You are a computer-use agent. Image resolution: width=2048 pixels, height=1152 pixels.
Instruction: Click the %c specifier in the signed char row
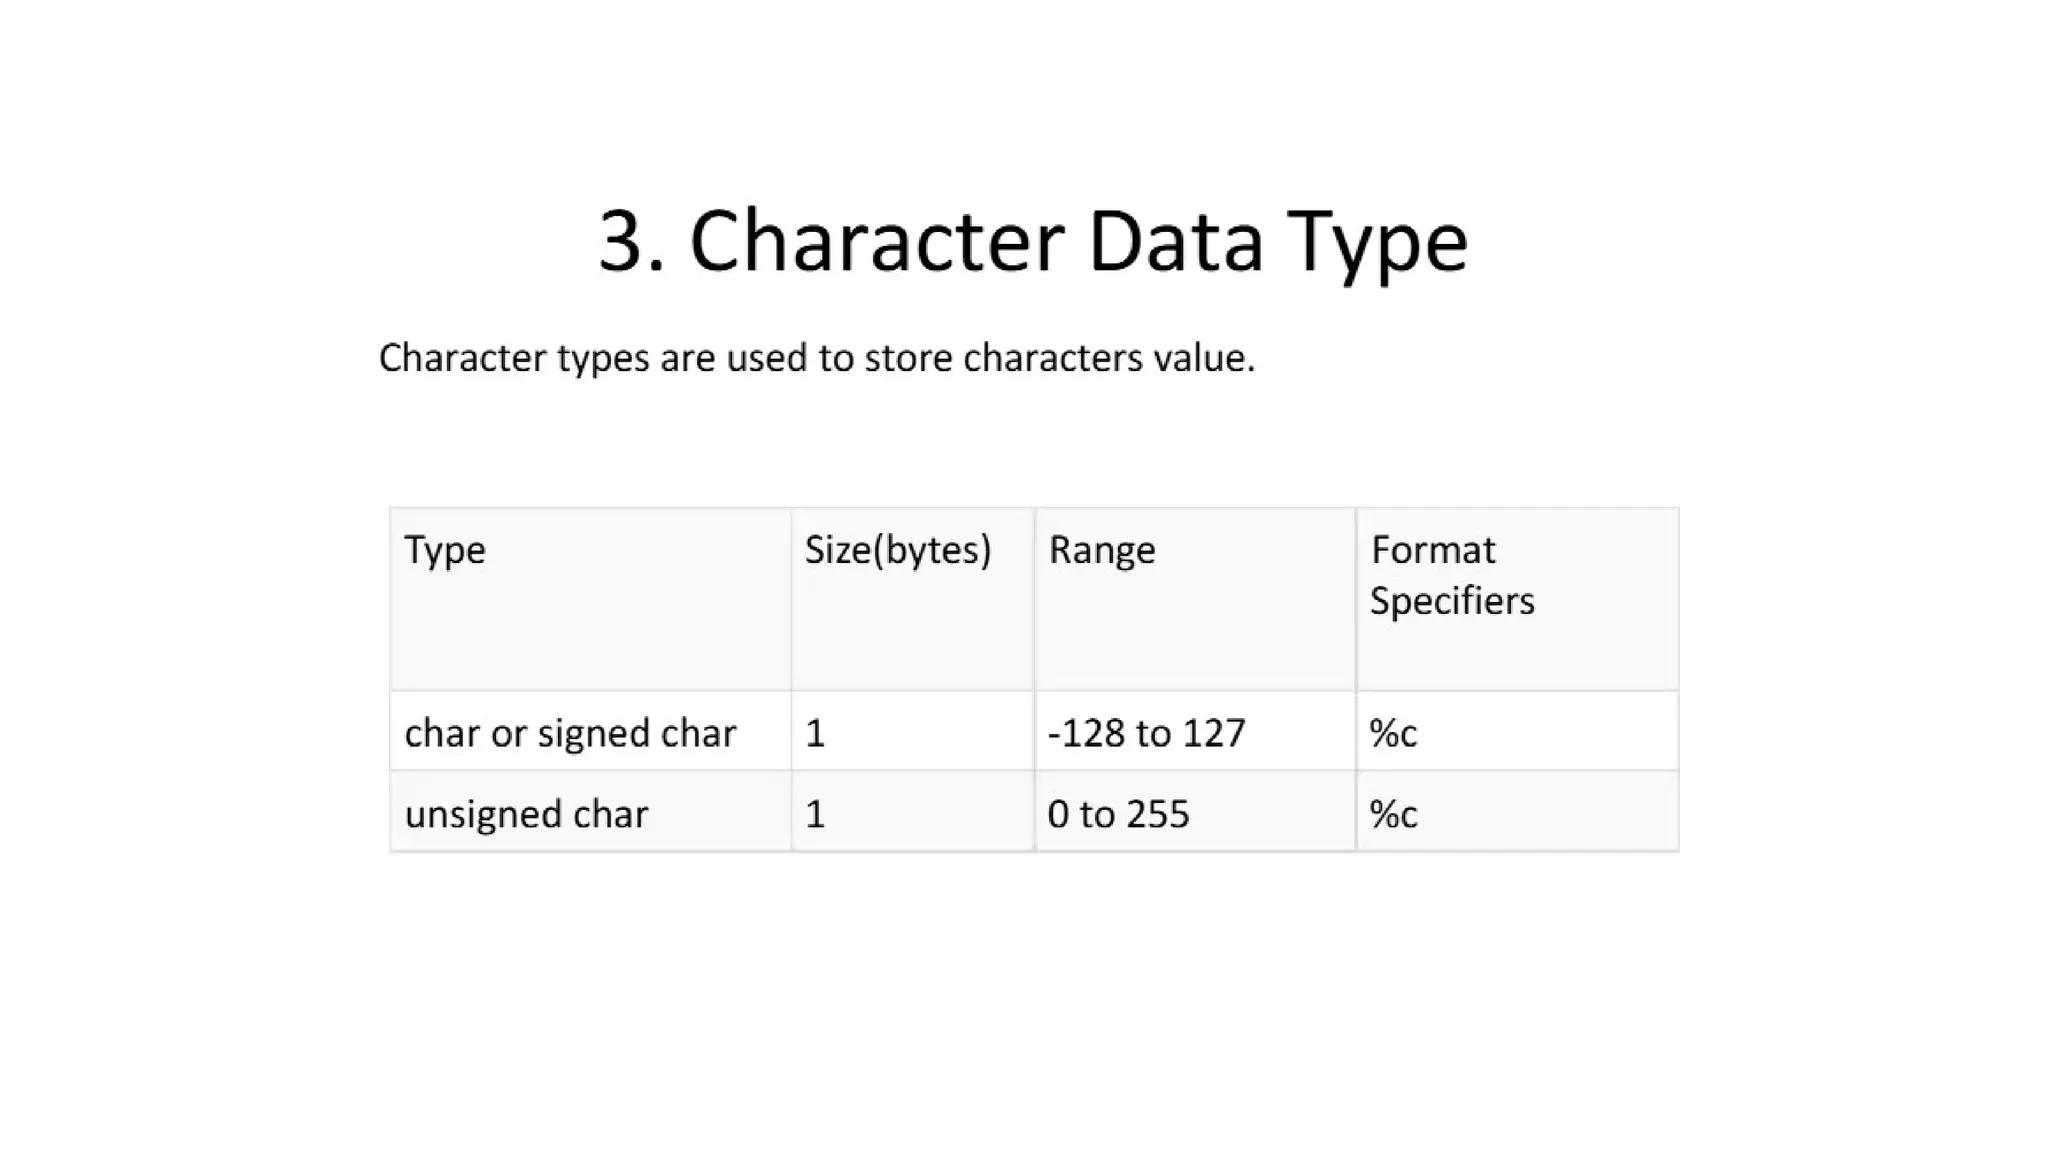pos(1393,733)
